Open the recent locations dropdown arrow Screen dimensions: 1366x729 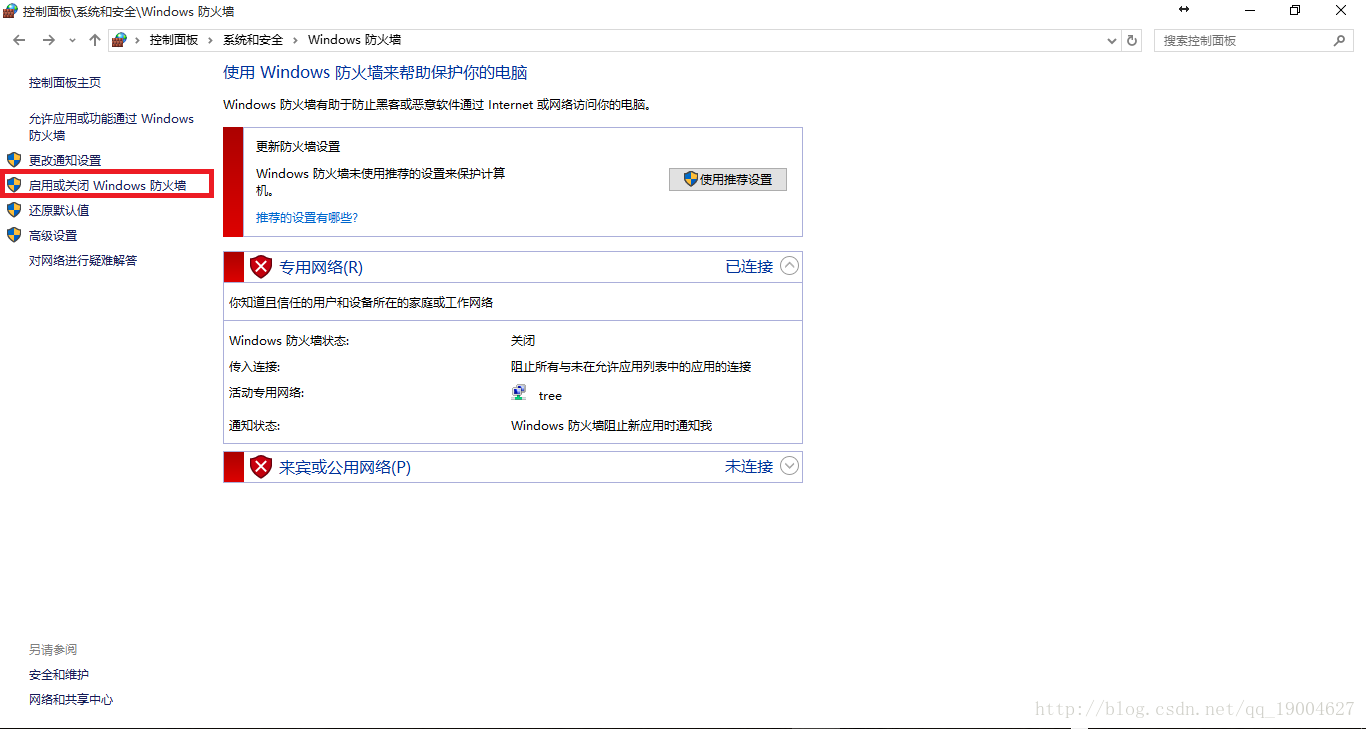click(x=72, y=41)
